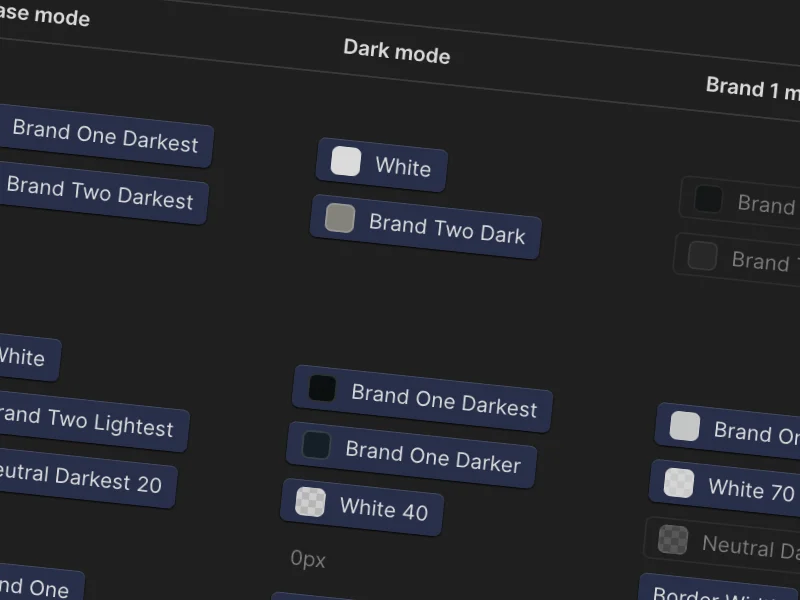The height and width of the screenshot is (600, 800).
Task: Select the Dark mode Brand One Darkest chip
Action: 422,399
